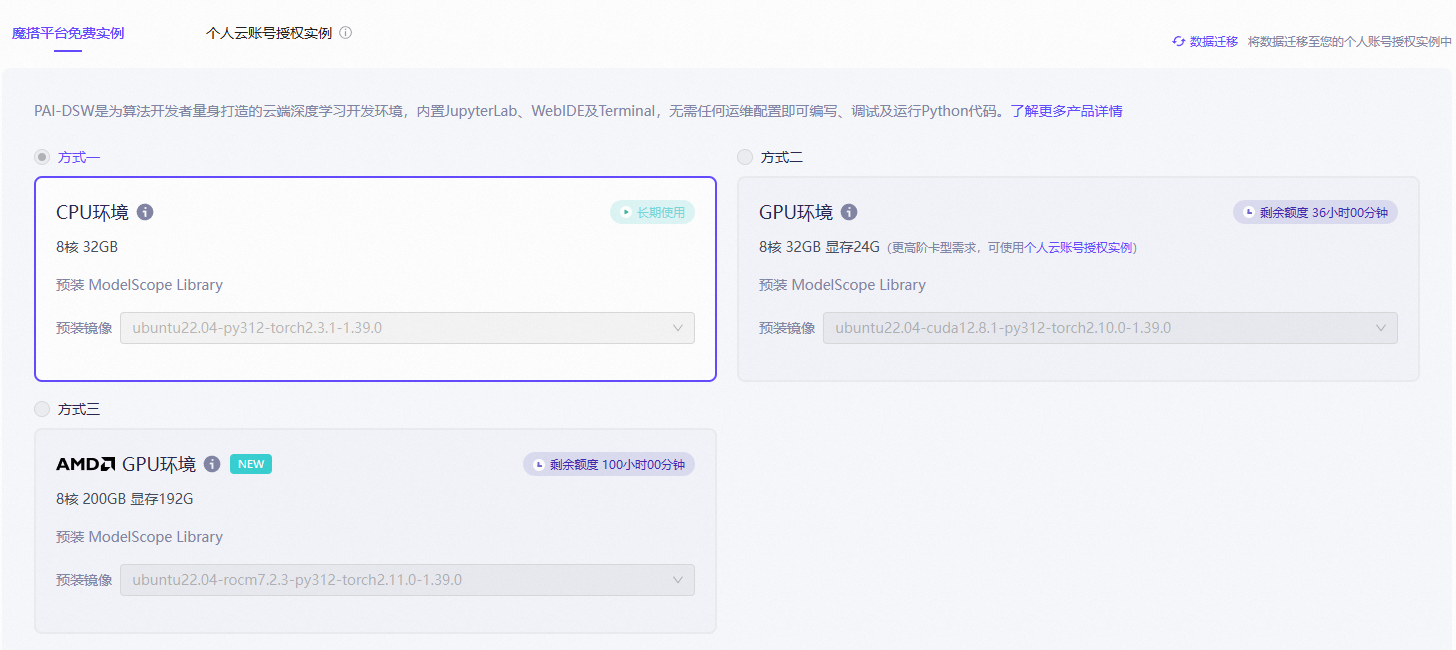Click 预装镜像 label in CPU card
The width and height of the screenshot is (1456, 650).
pyautogui.click(x=84, y=328)
